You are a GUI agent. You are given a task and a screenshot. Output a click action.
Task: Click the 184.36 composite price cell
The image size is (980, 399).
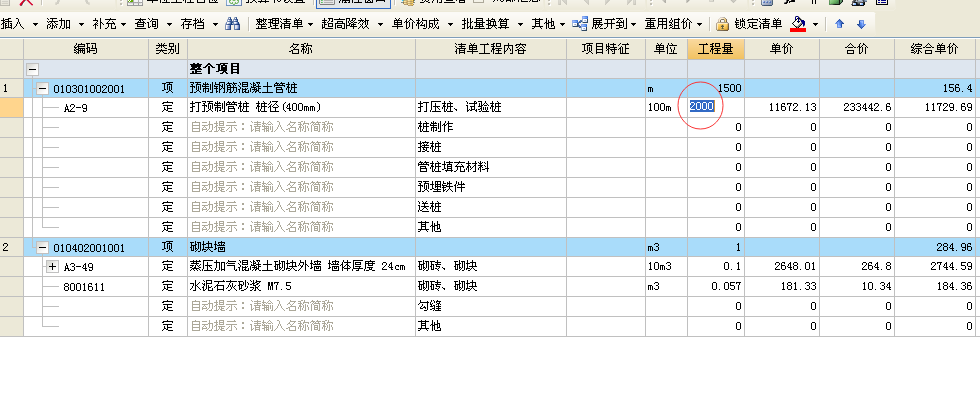(x=934, y=286)
